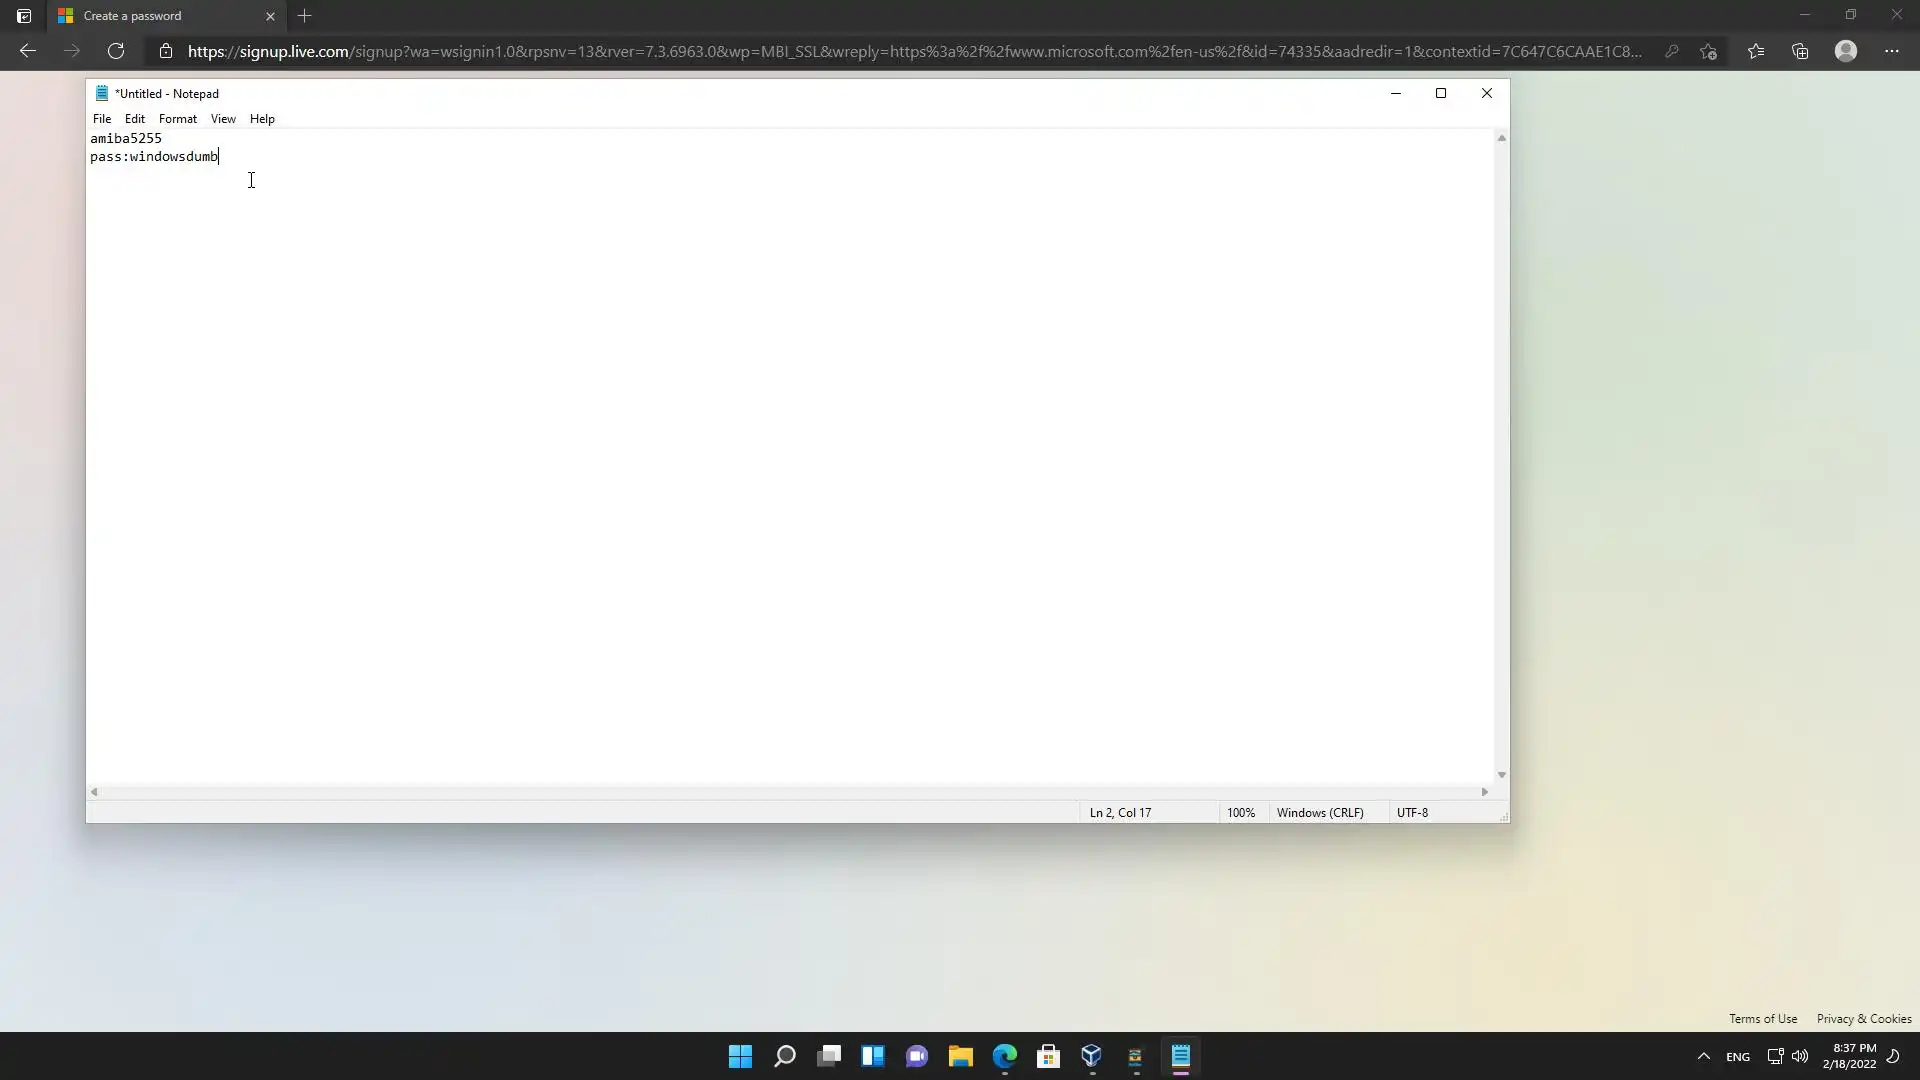Open browser Favorites star icon
The image size is (1920, 1080).
(1755, 51)
